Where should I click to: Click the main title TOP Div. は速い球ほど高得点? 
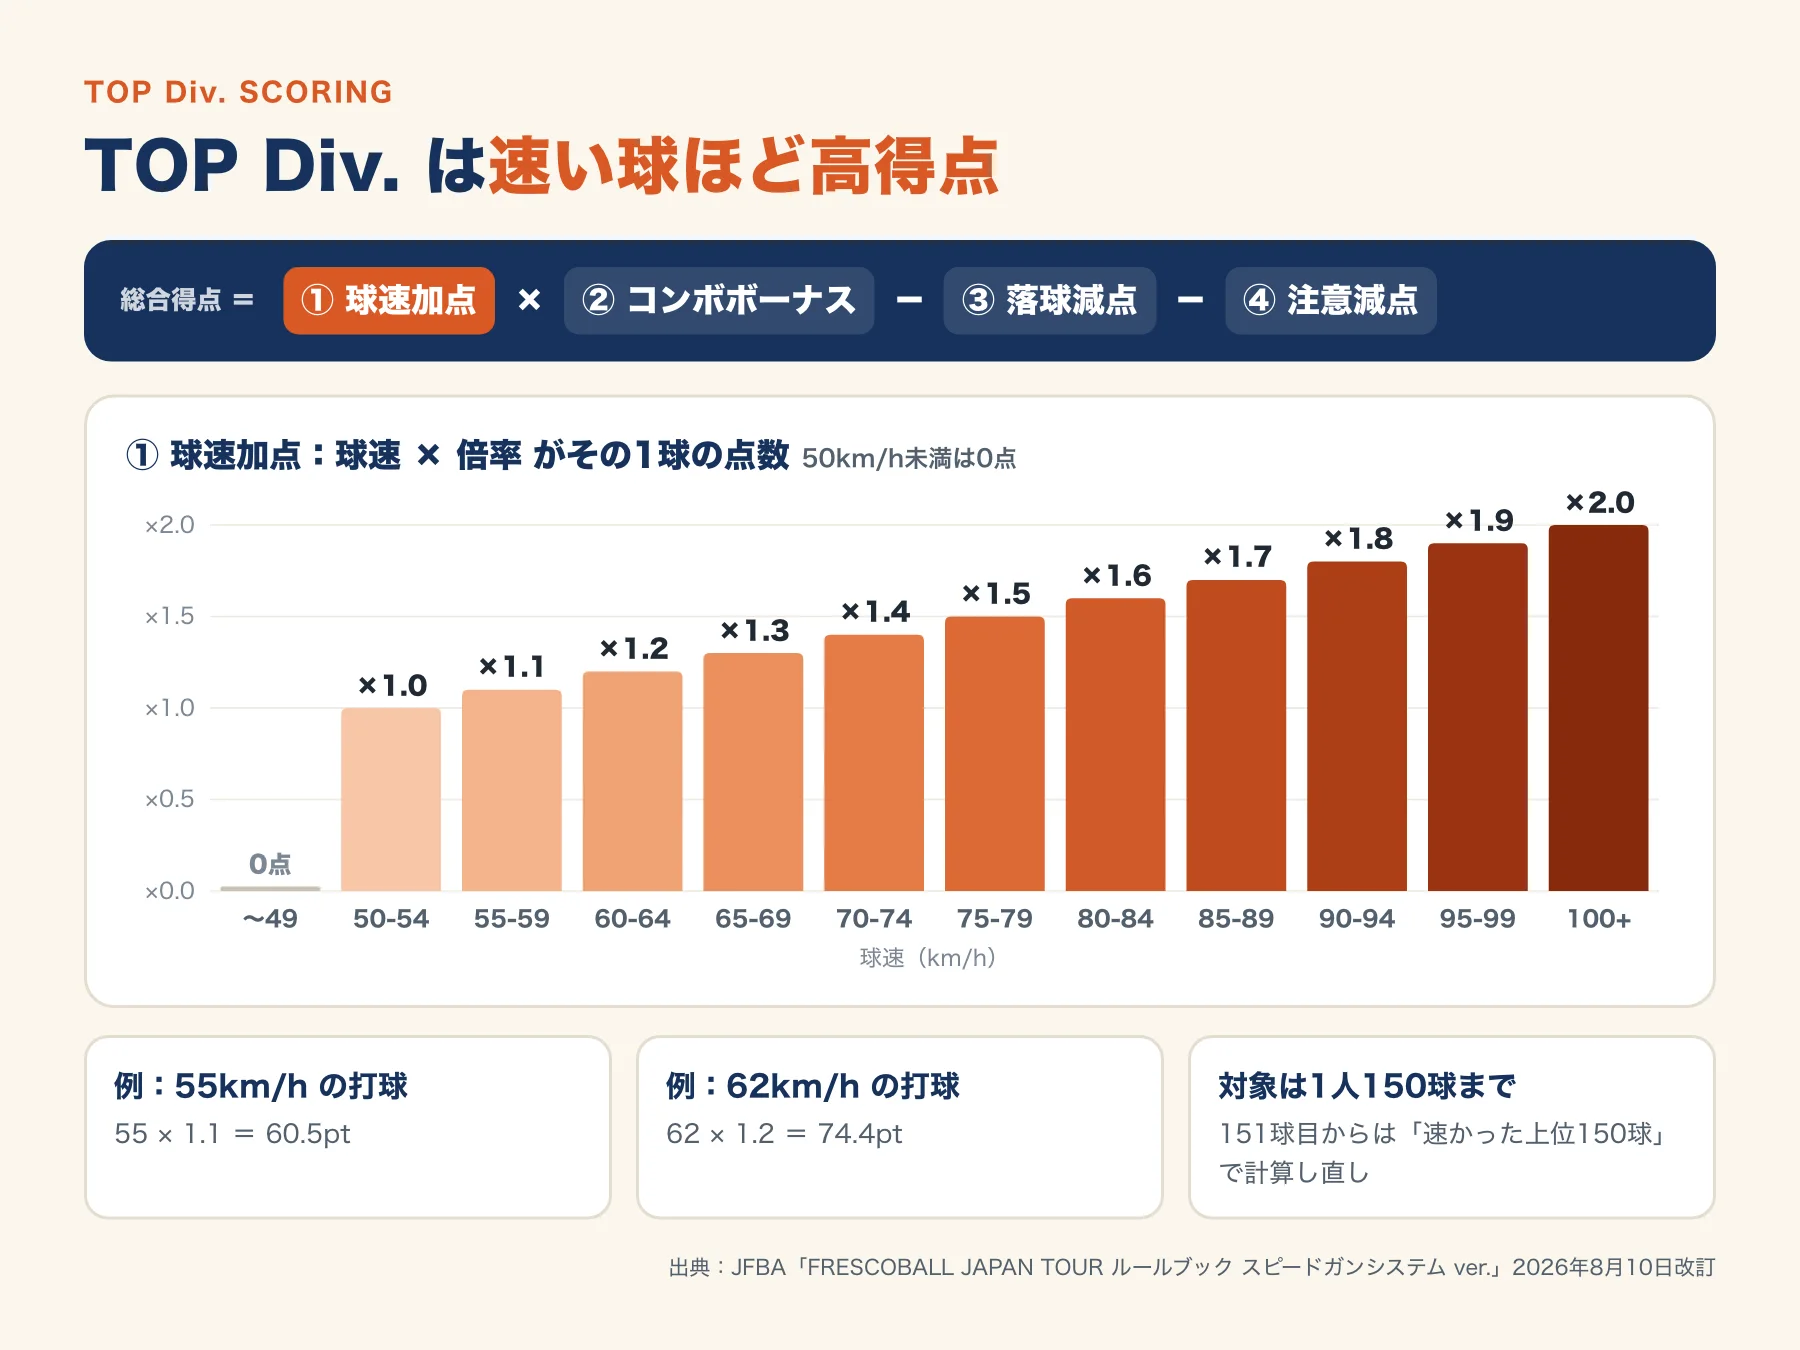541,166
